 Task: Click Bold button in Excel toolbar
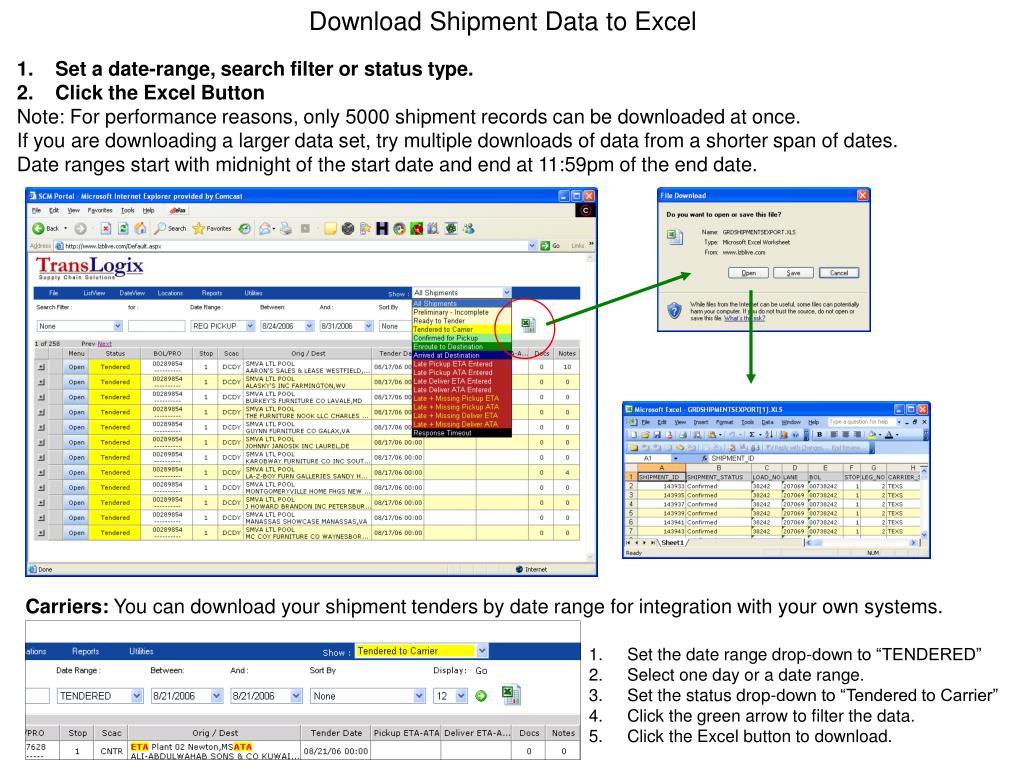819,434
